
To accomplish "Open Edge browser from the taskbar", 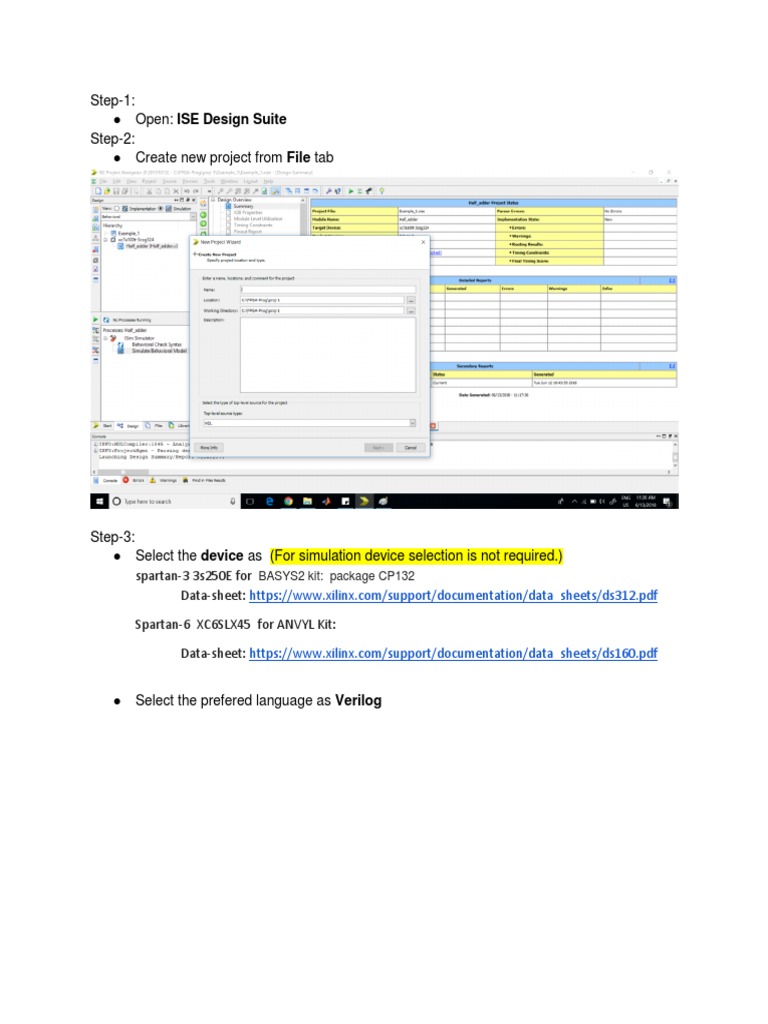I will (x=269, y=502).
